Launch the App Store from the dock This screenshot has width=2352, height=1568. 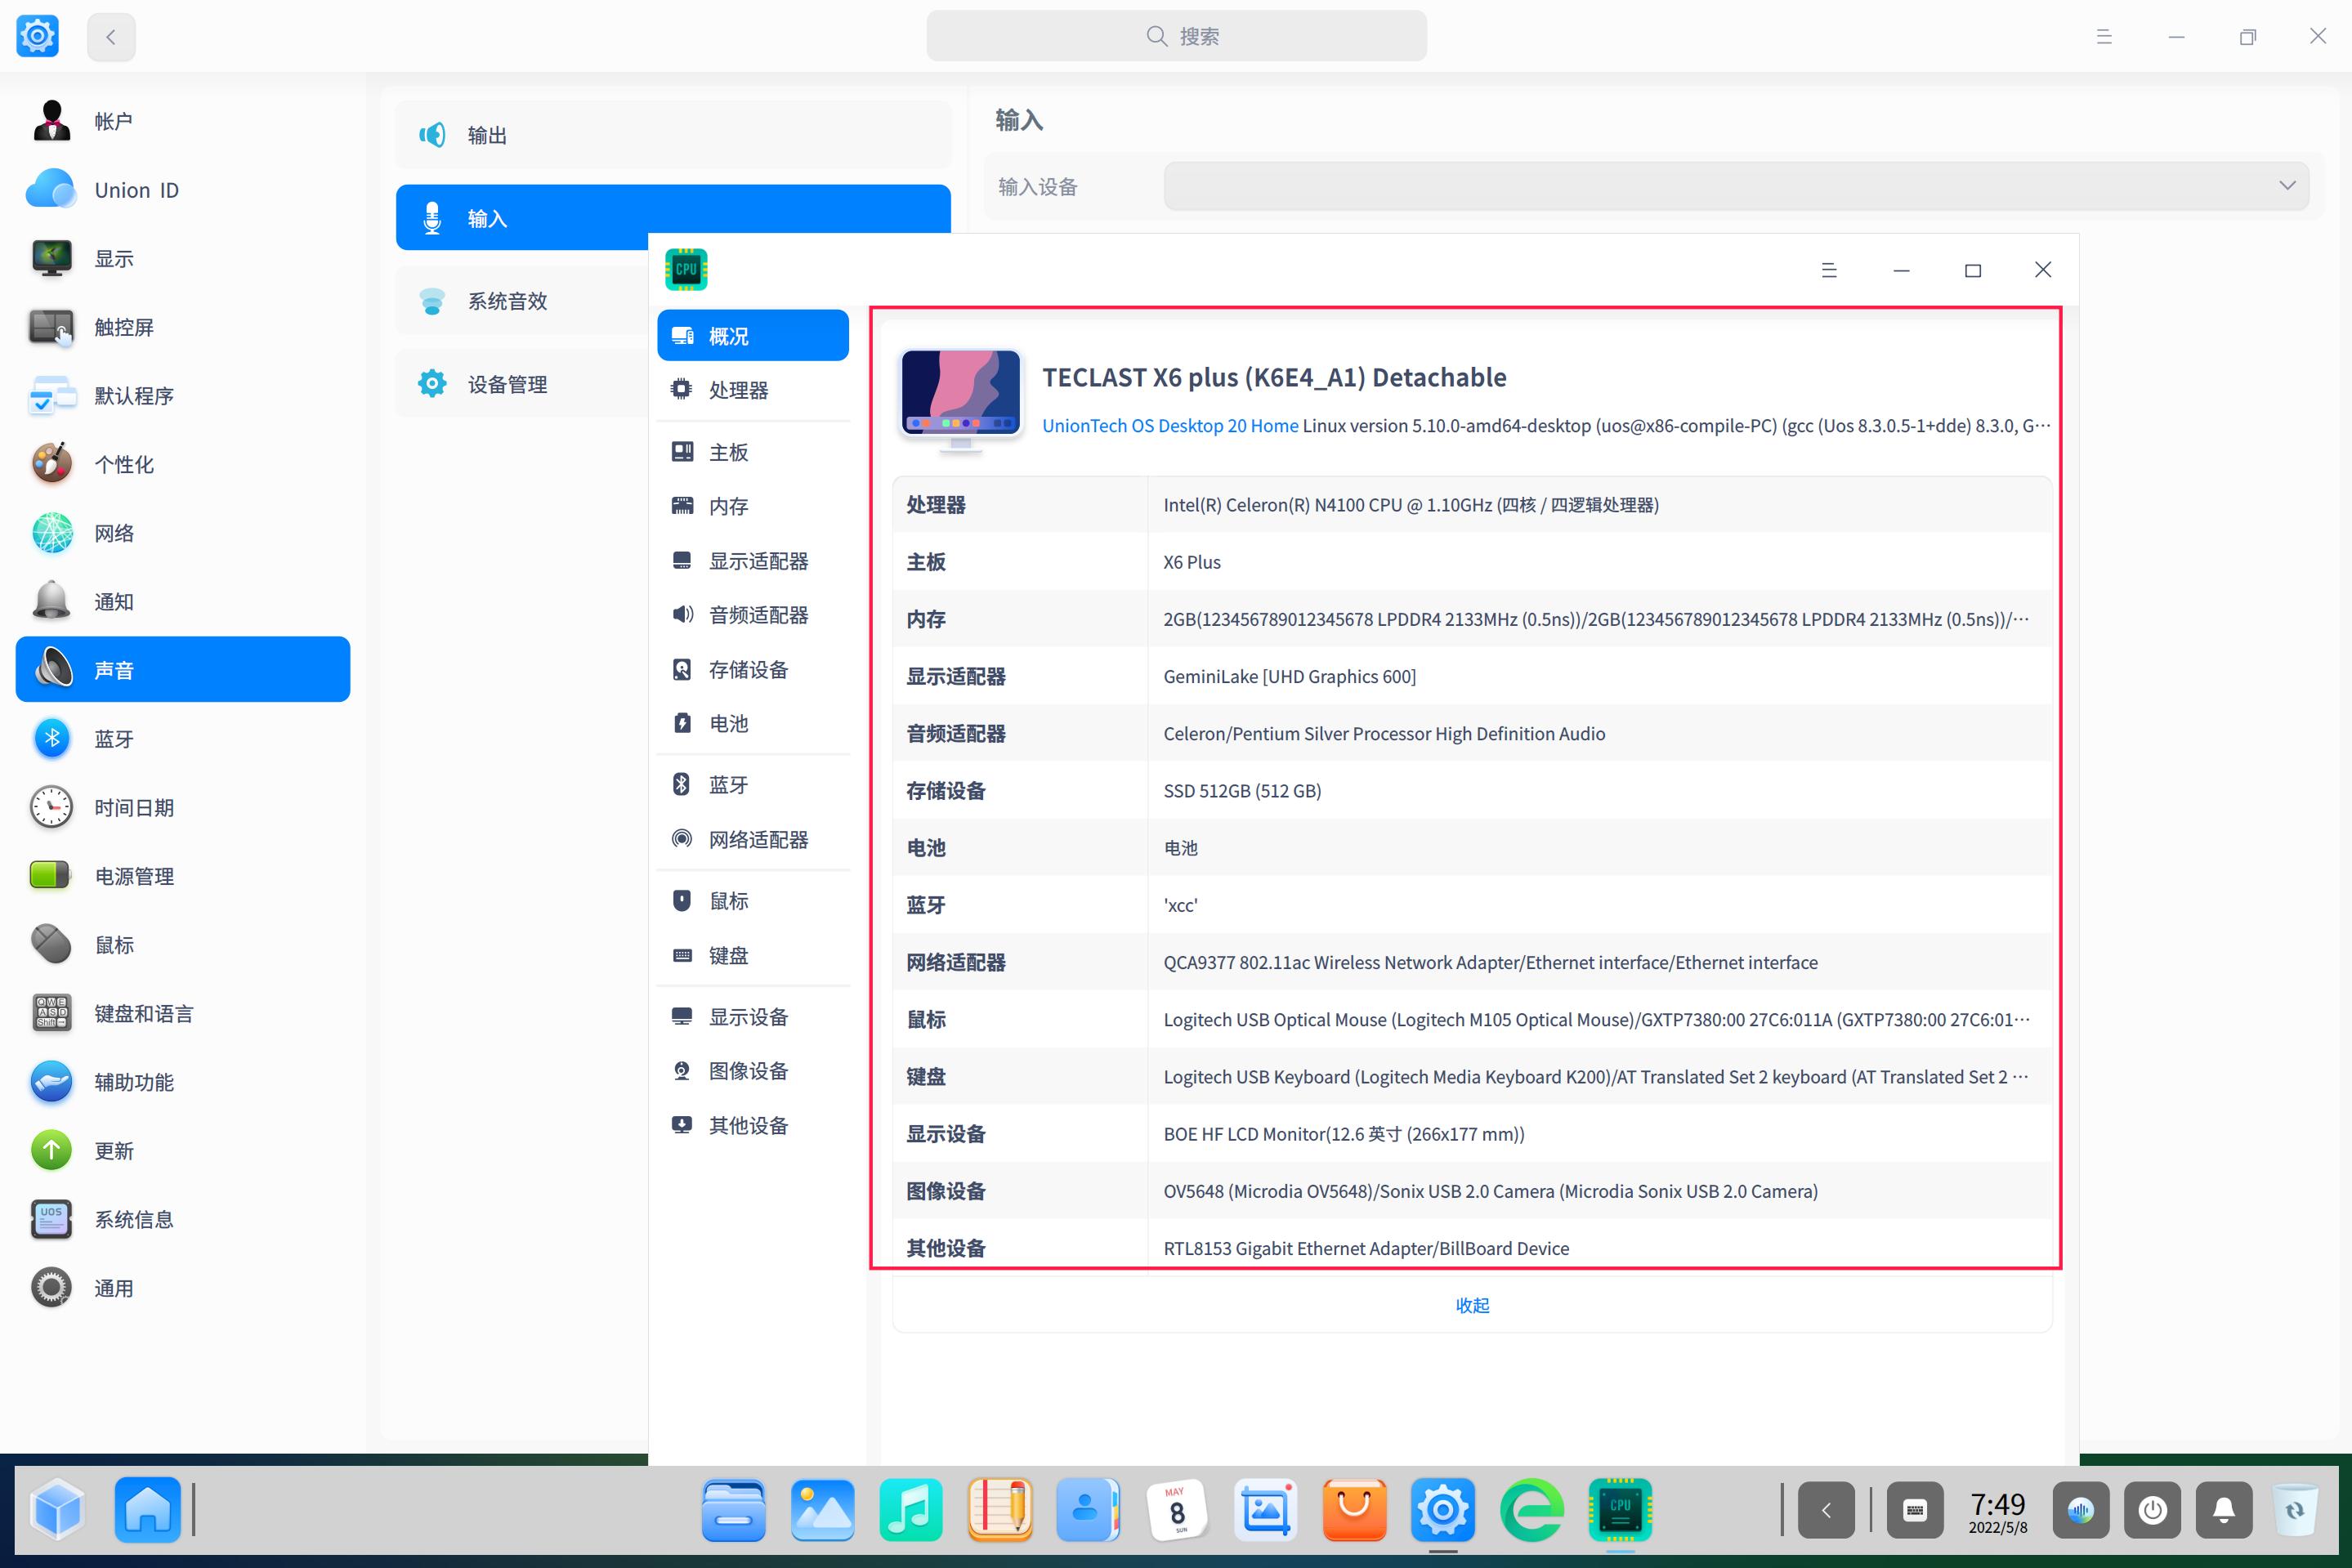pos(1354,1510)
